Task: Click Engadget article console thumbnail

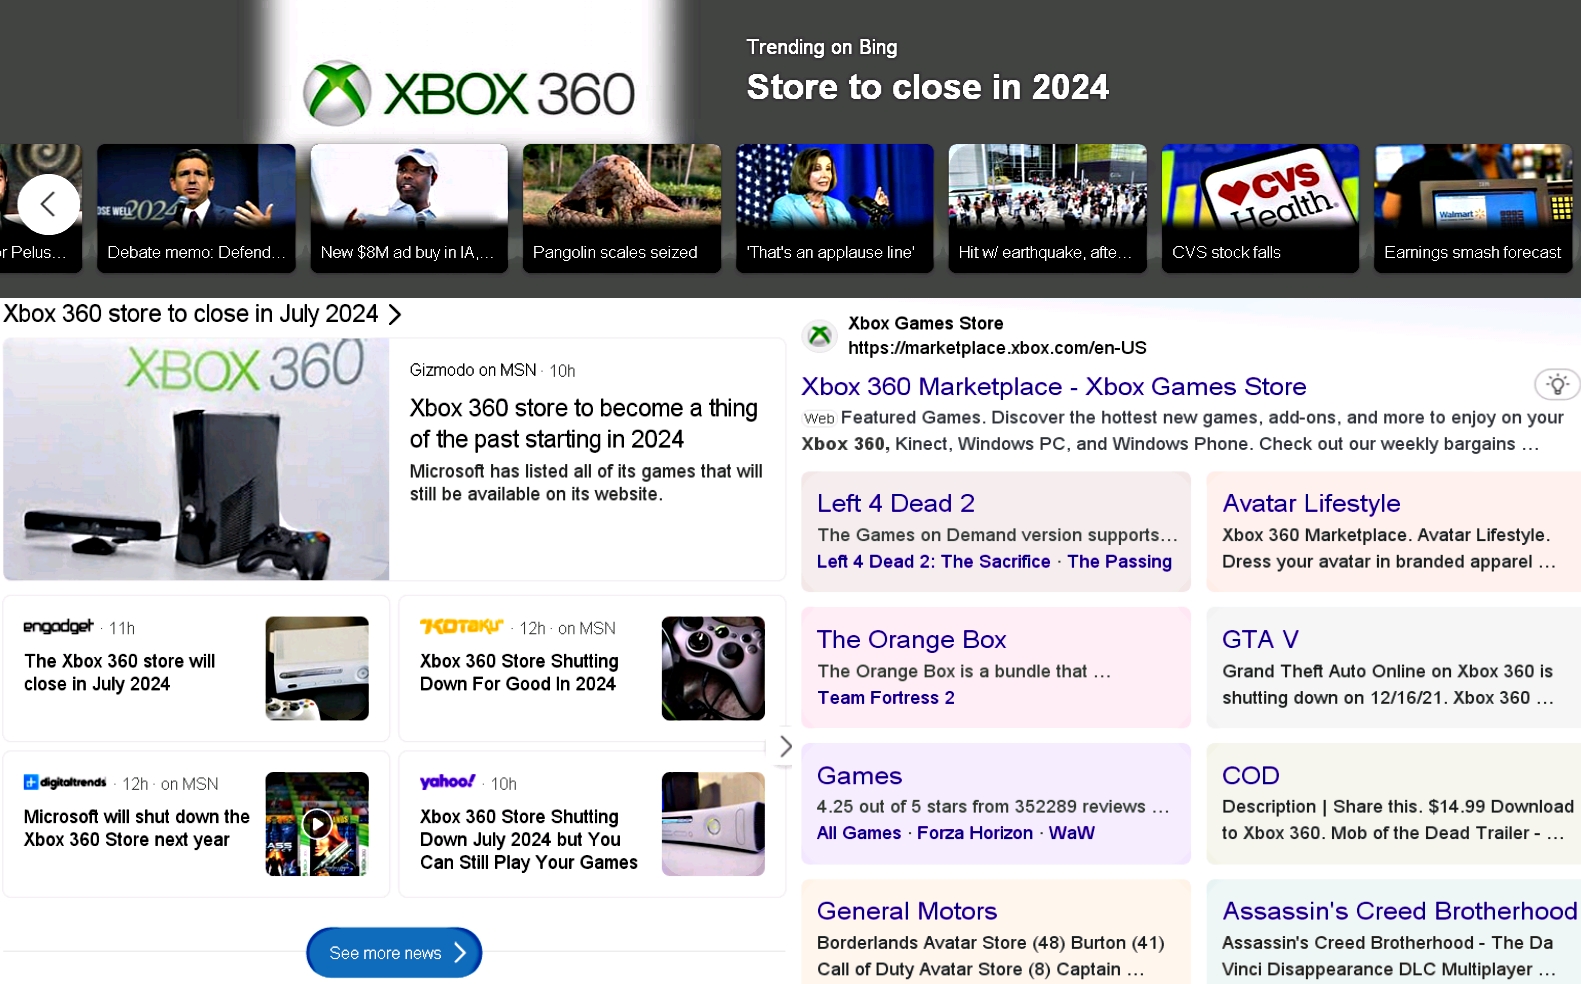Action: tap(317, 668)
